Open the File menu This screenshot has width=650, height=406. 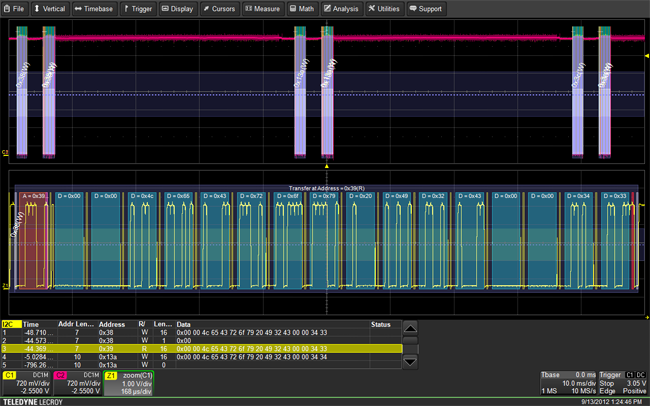point(15,8)
